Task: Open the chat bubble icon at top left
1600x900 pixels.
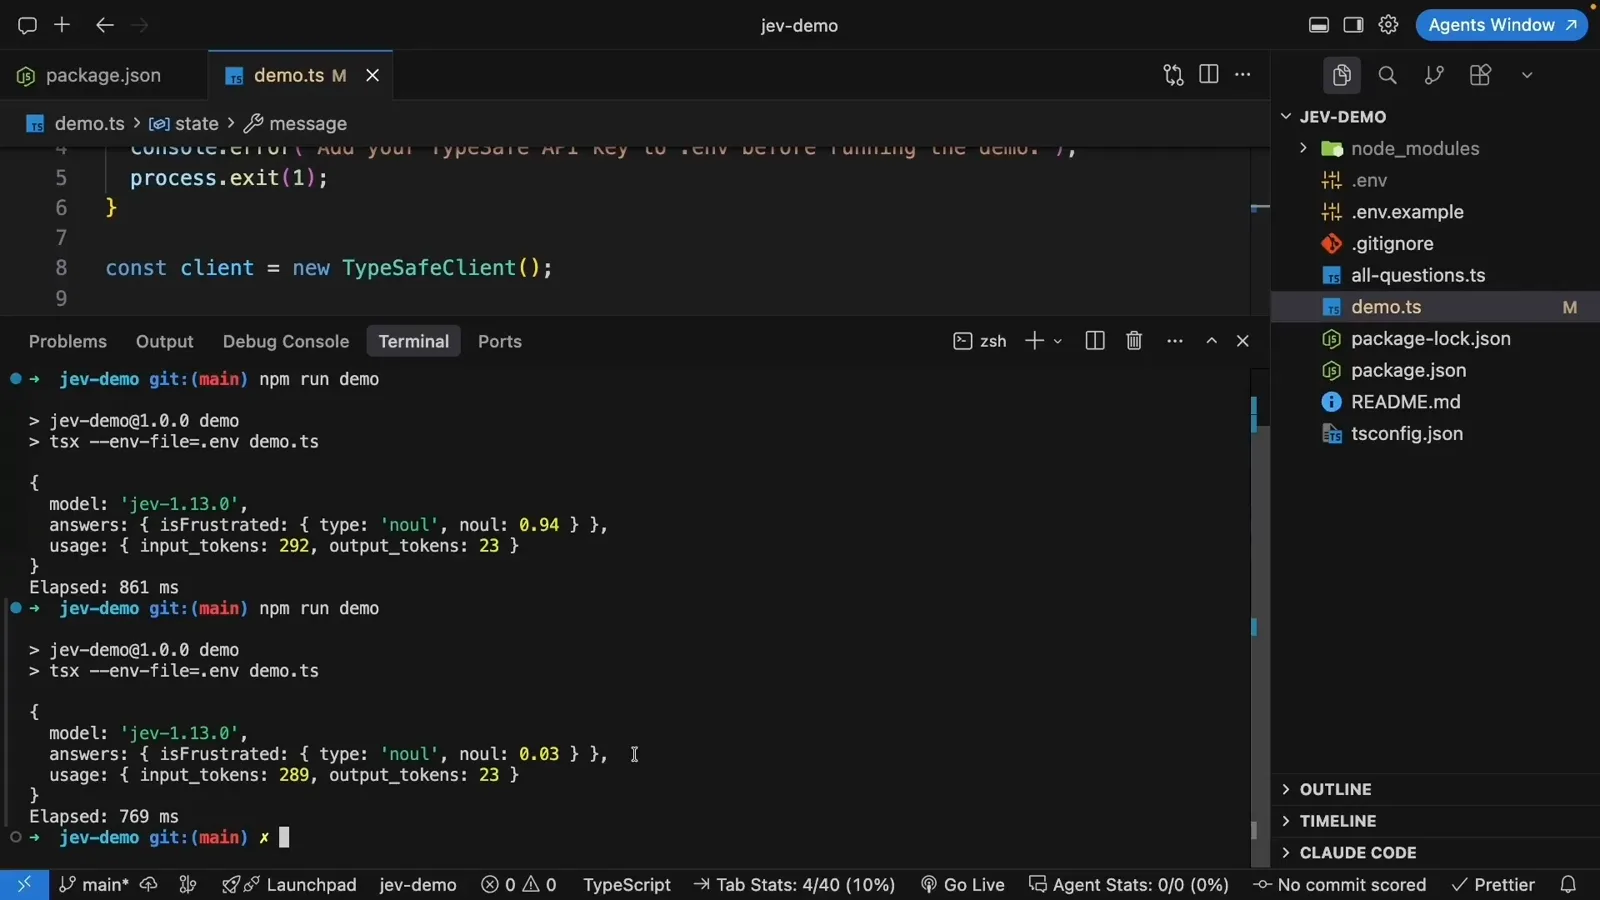Action: click(27, 25)
